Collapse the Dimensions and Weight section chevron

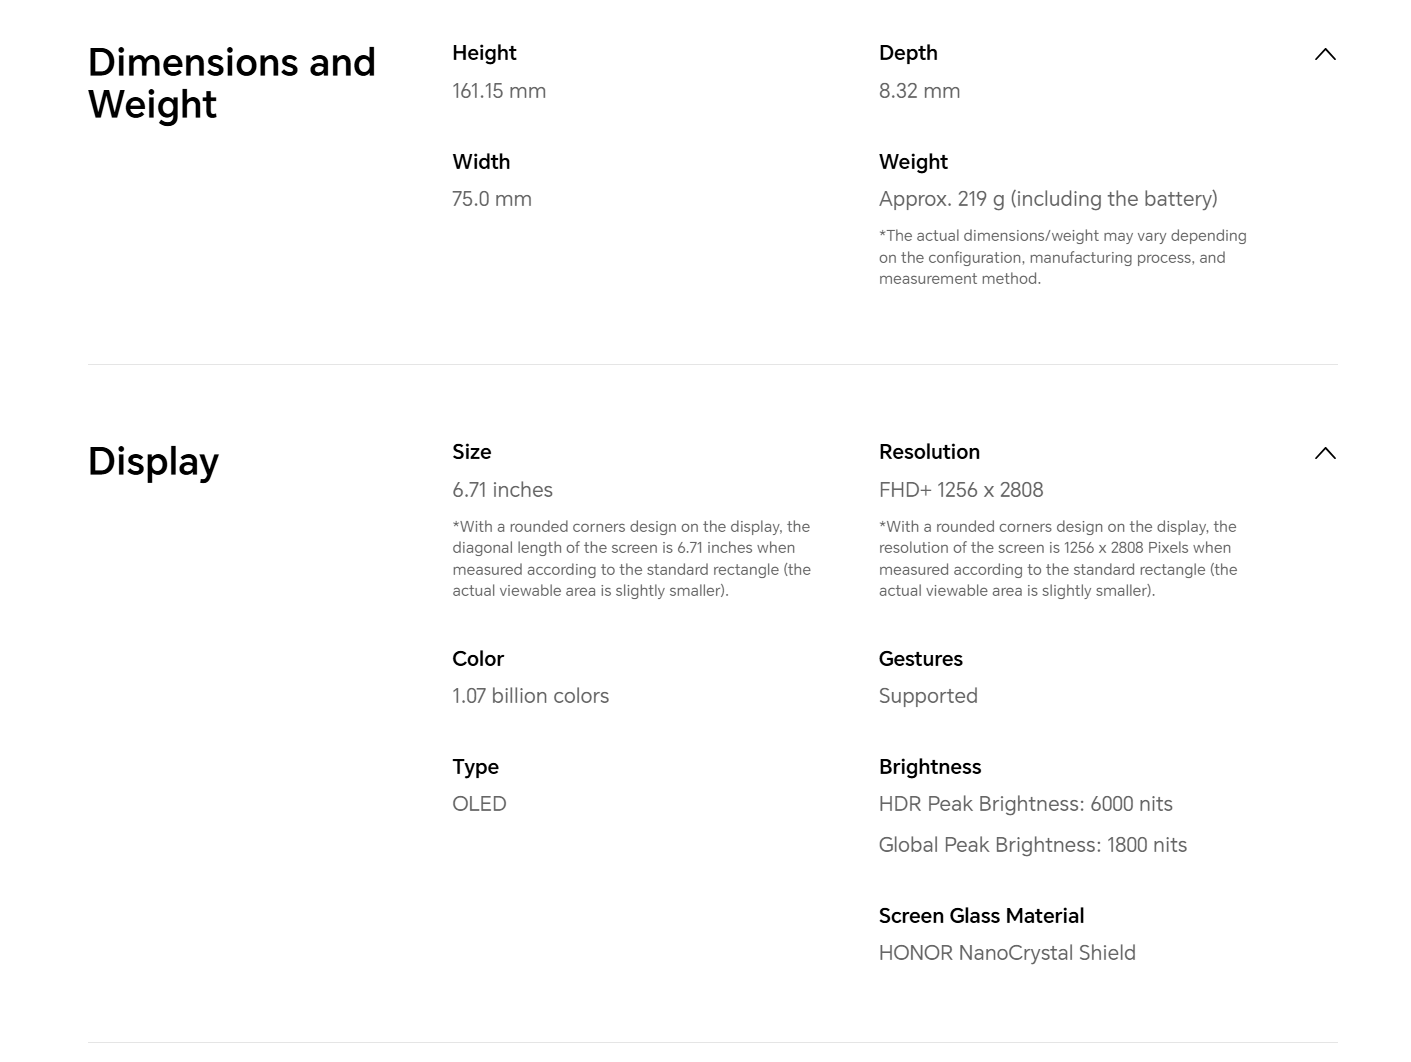click(1325, 55)
